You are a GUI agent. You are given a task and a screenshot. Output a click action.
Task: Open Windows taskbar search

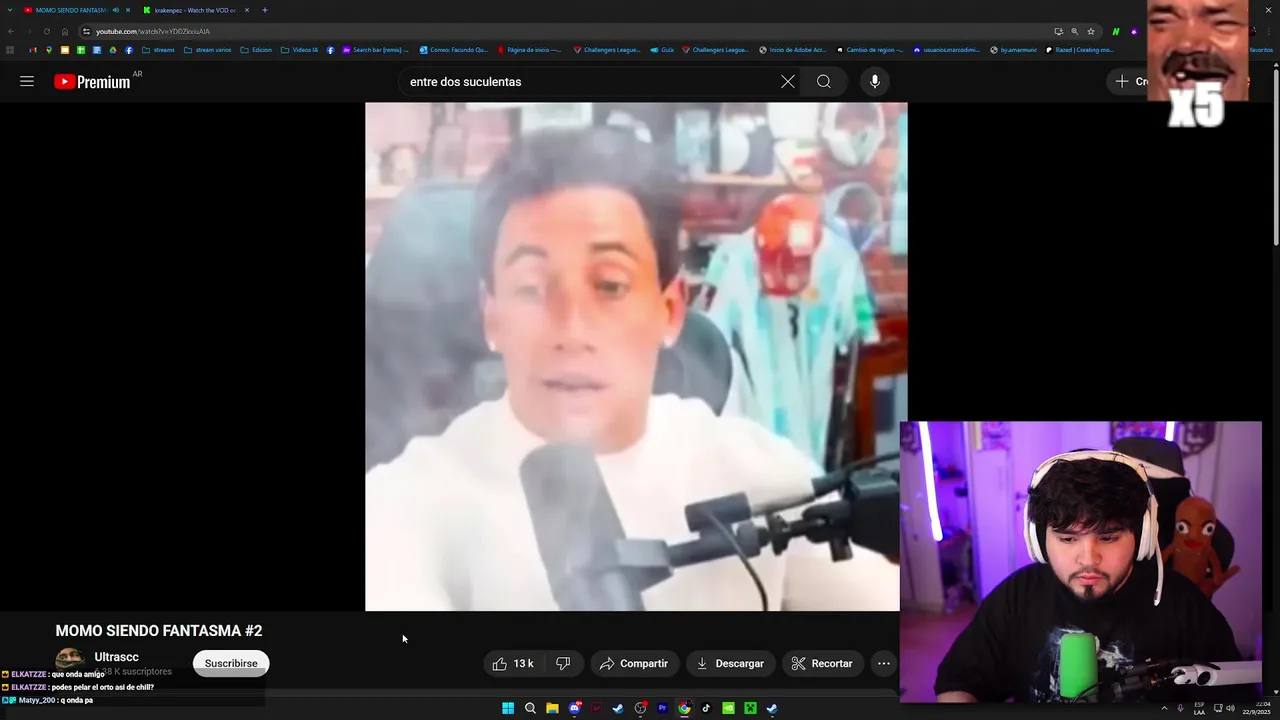pyautogui.click(x=530, y=708)
